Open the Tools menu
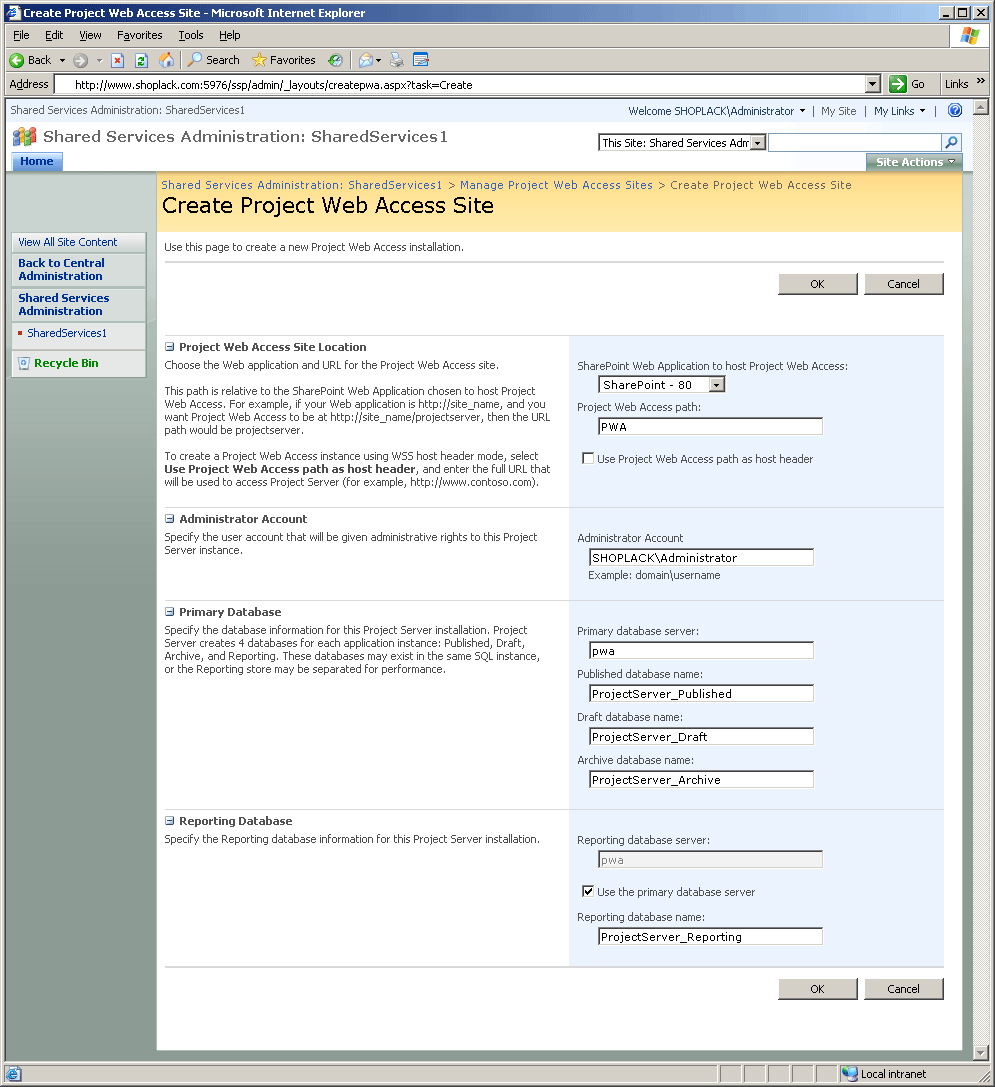 point(191,35)
